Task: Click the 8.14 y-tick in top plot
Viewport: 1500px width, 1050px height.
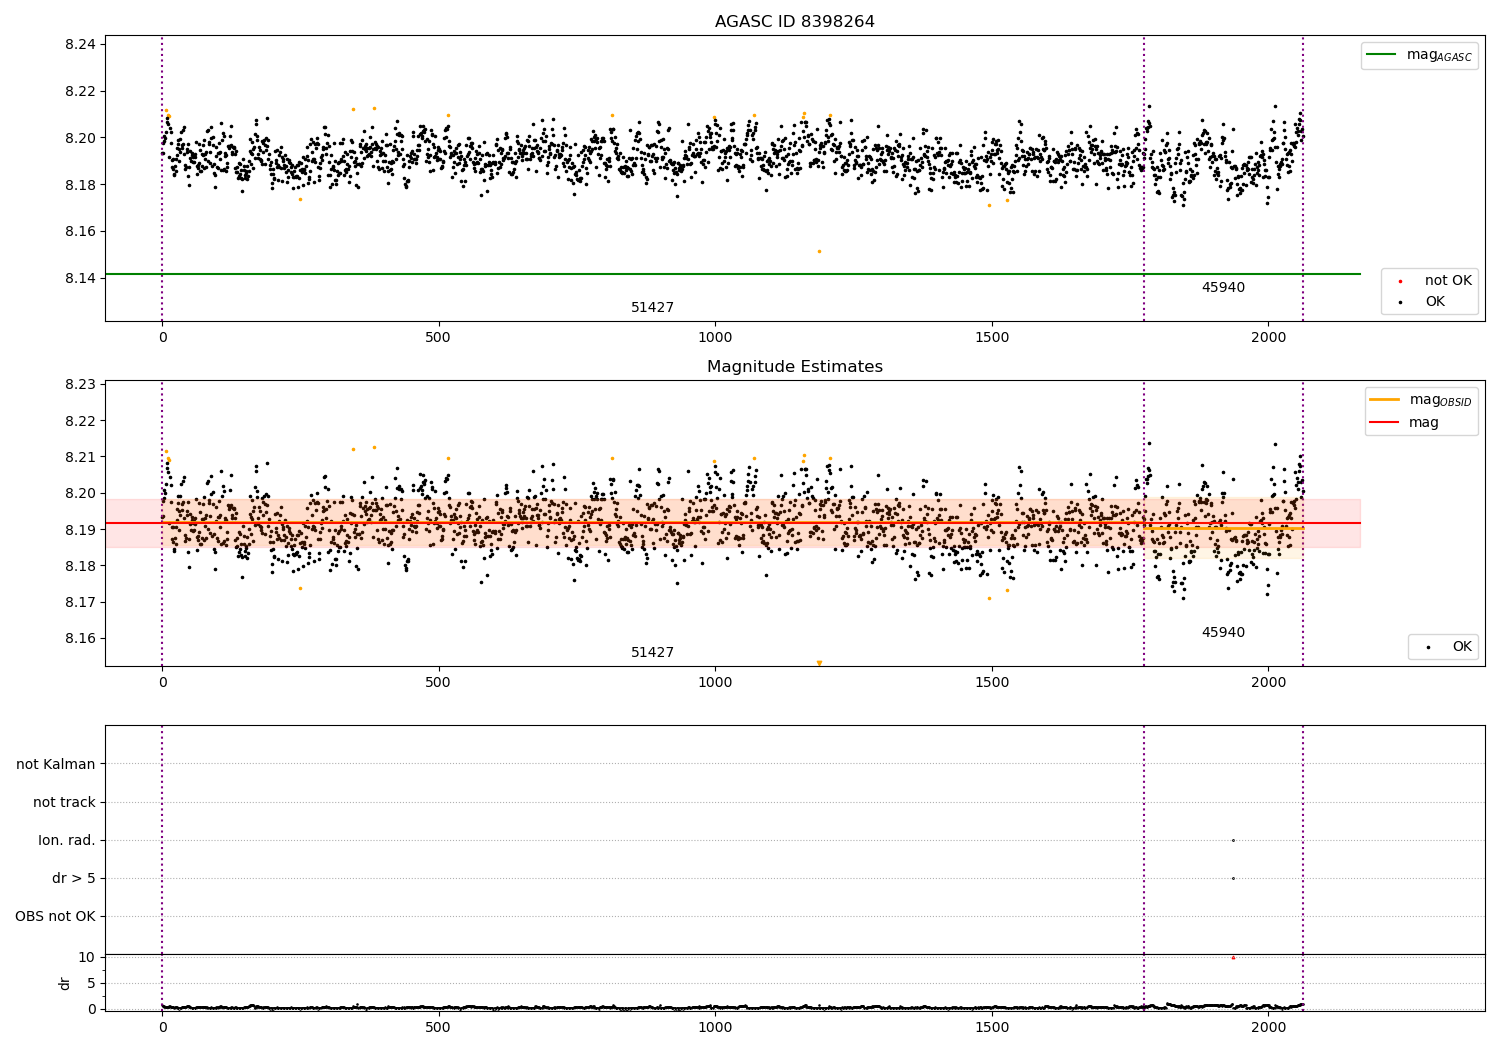Action: (80, 278)
